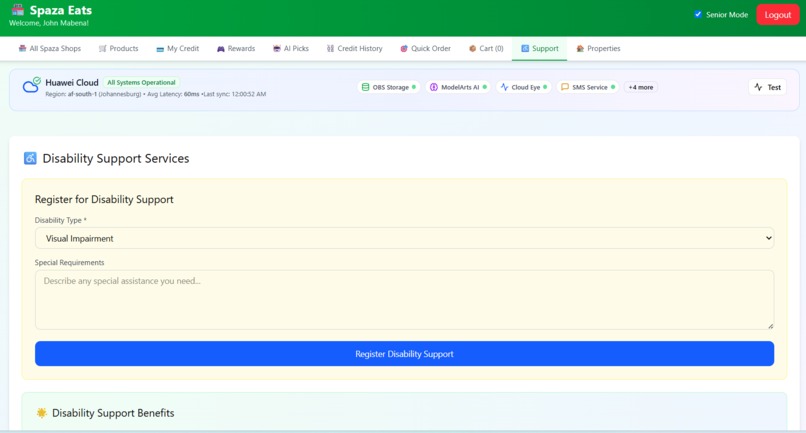The width and height of the screenshot is (806, 433).
Task: Click the shopping cart icon beside Products
Action: tap(102, 48)
